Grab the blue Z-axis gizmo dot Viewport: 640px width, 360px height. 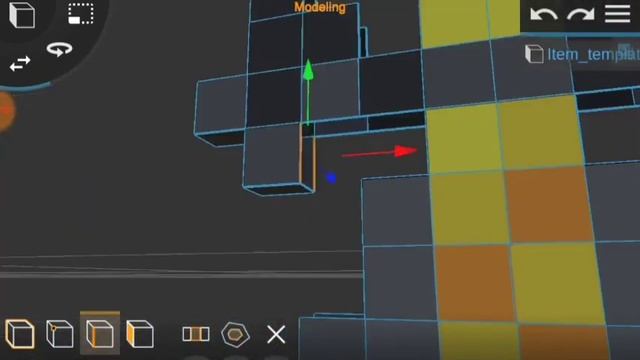[x=331, y=178]
